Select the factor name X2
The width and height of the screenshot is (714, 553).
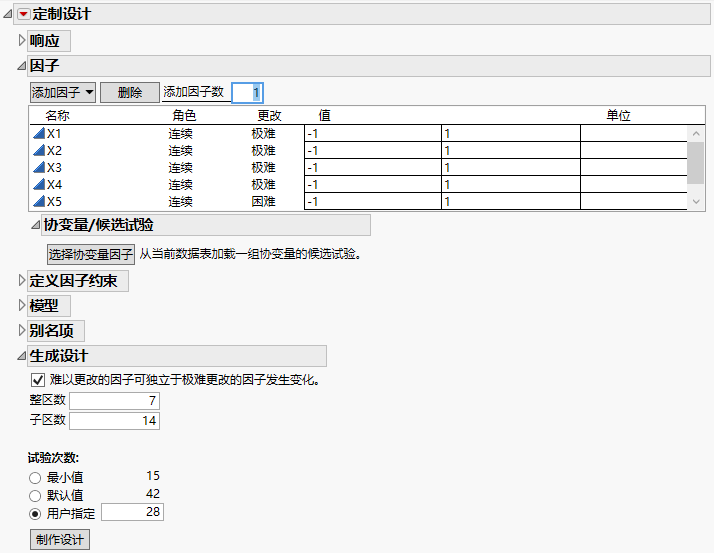pyautogui.click(x=54, y=150)
